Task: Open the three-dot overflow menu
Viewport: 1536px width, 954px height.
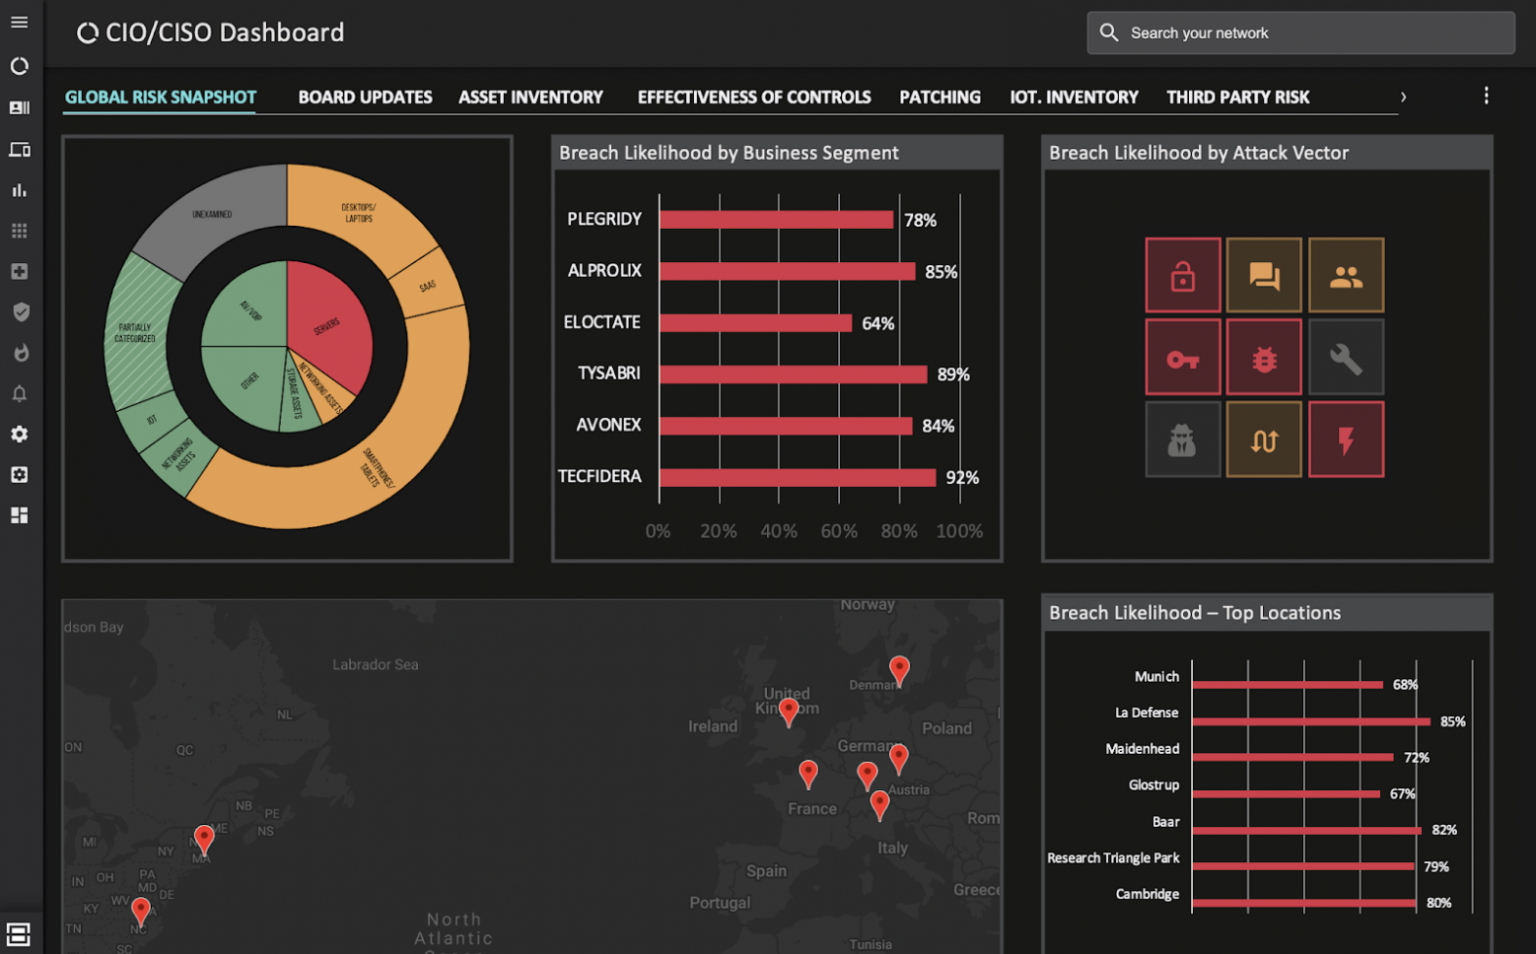Action: [x=1487, y=95]
